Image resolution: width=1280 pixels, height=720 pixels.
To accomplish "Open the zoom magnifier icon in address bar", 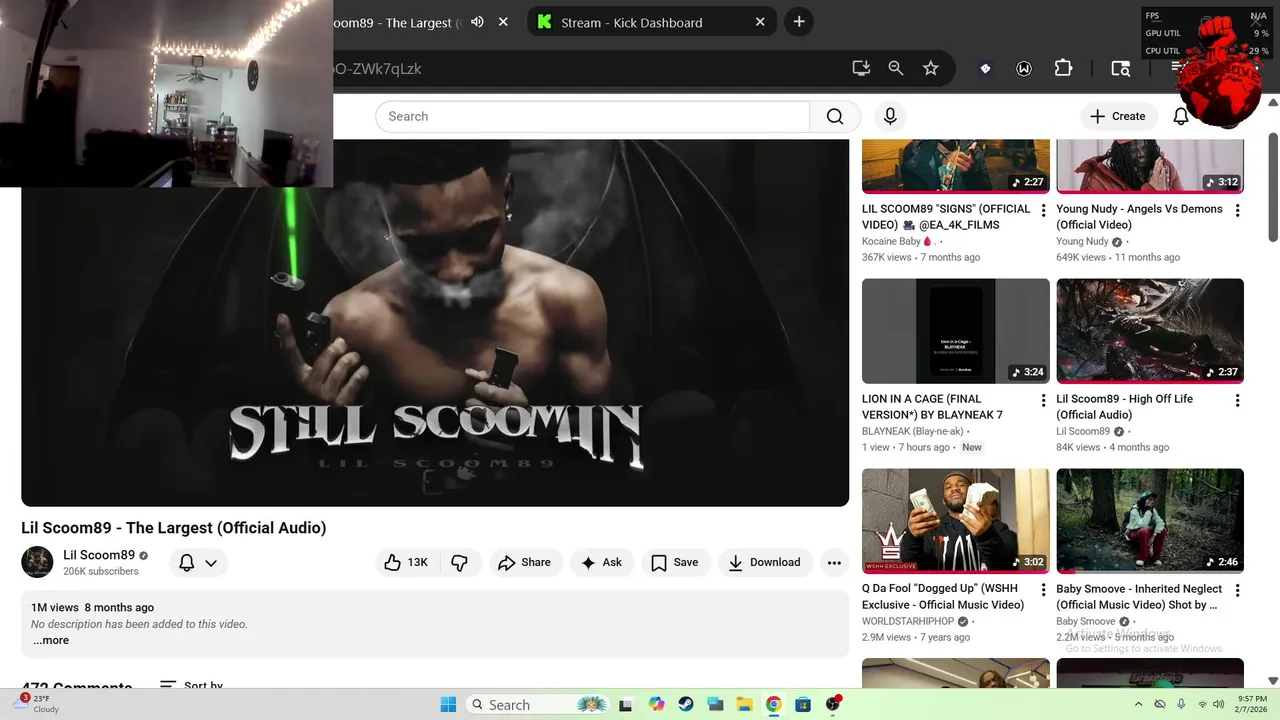I will coord(896,68).
